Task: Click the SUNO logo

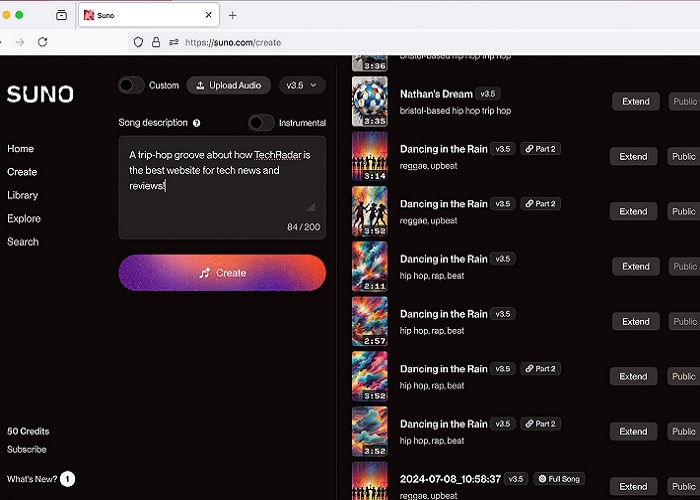Action: tap(40, 95)
